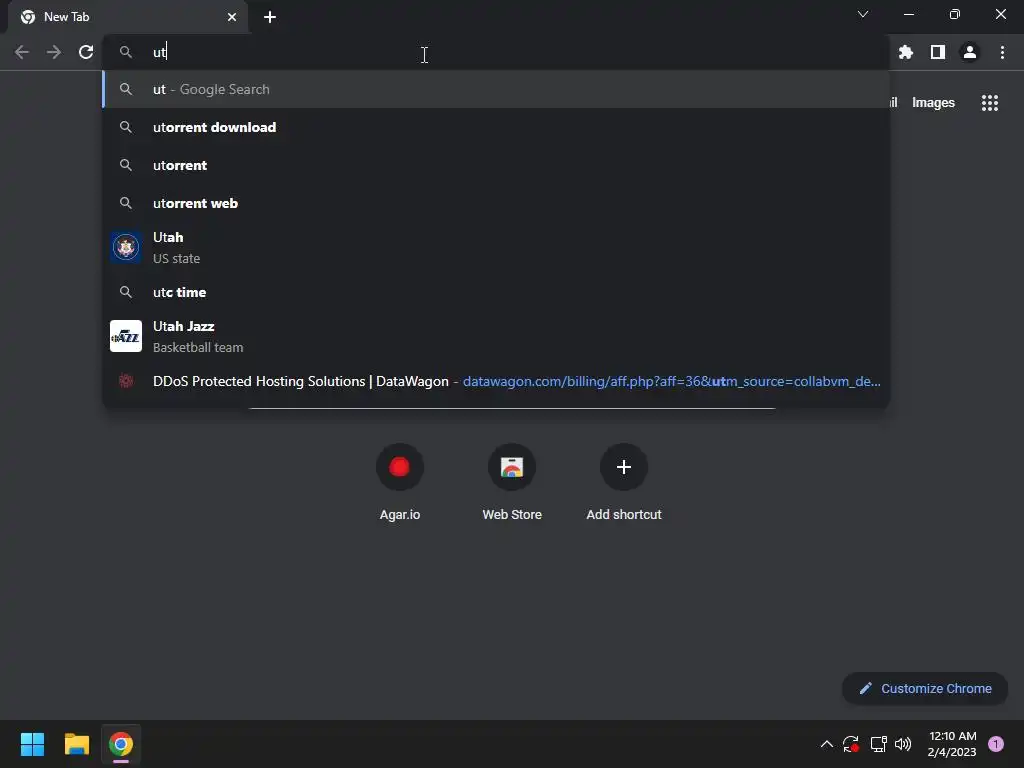Click the DataWagon favicon
The image size is (1024, 768).
[126, 381]
